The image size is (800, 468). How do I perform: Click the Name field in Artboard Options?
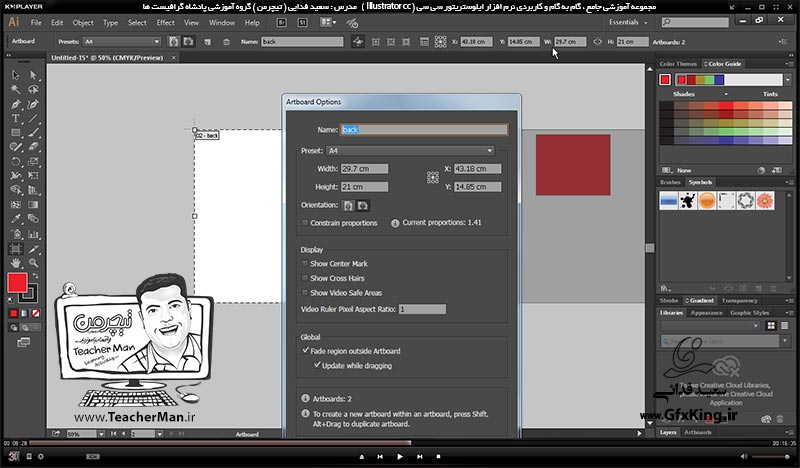pyautogui.click(x=424, y=130)
